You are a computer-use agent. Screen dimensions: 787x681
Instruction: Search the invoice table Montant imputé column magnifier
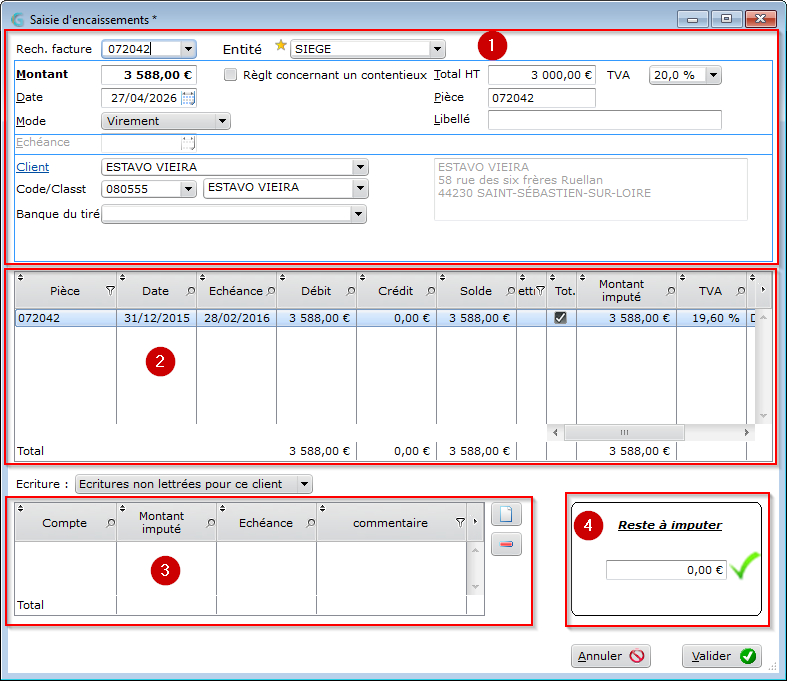tap(670, 291)
